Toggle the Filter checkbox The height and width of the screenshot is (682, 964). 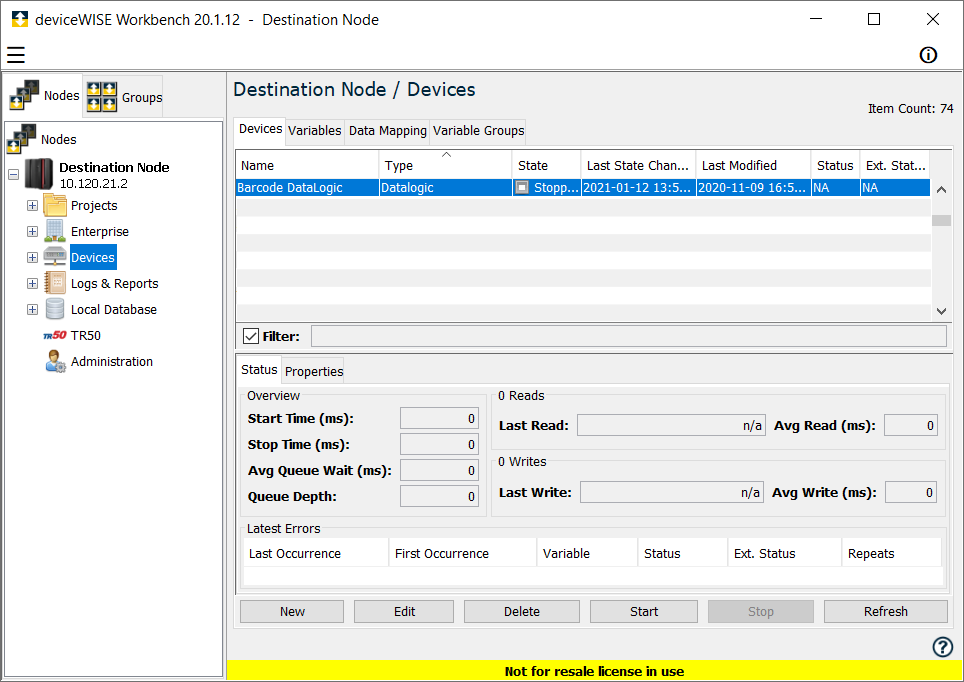(251, 336)
